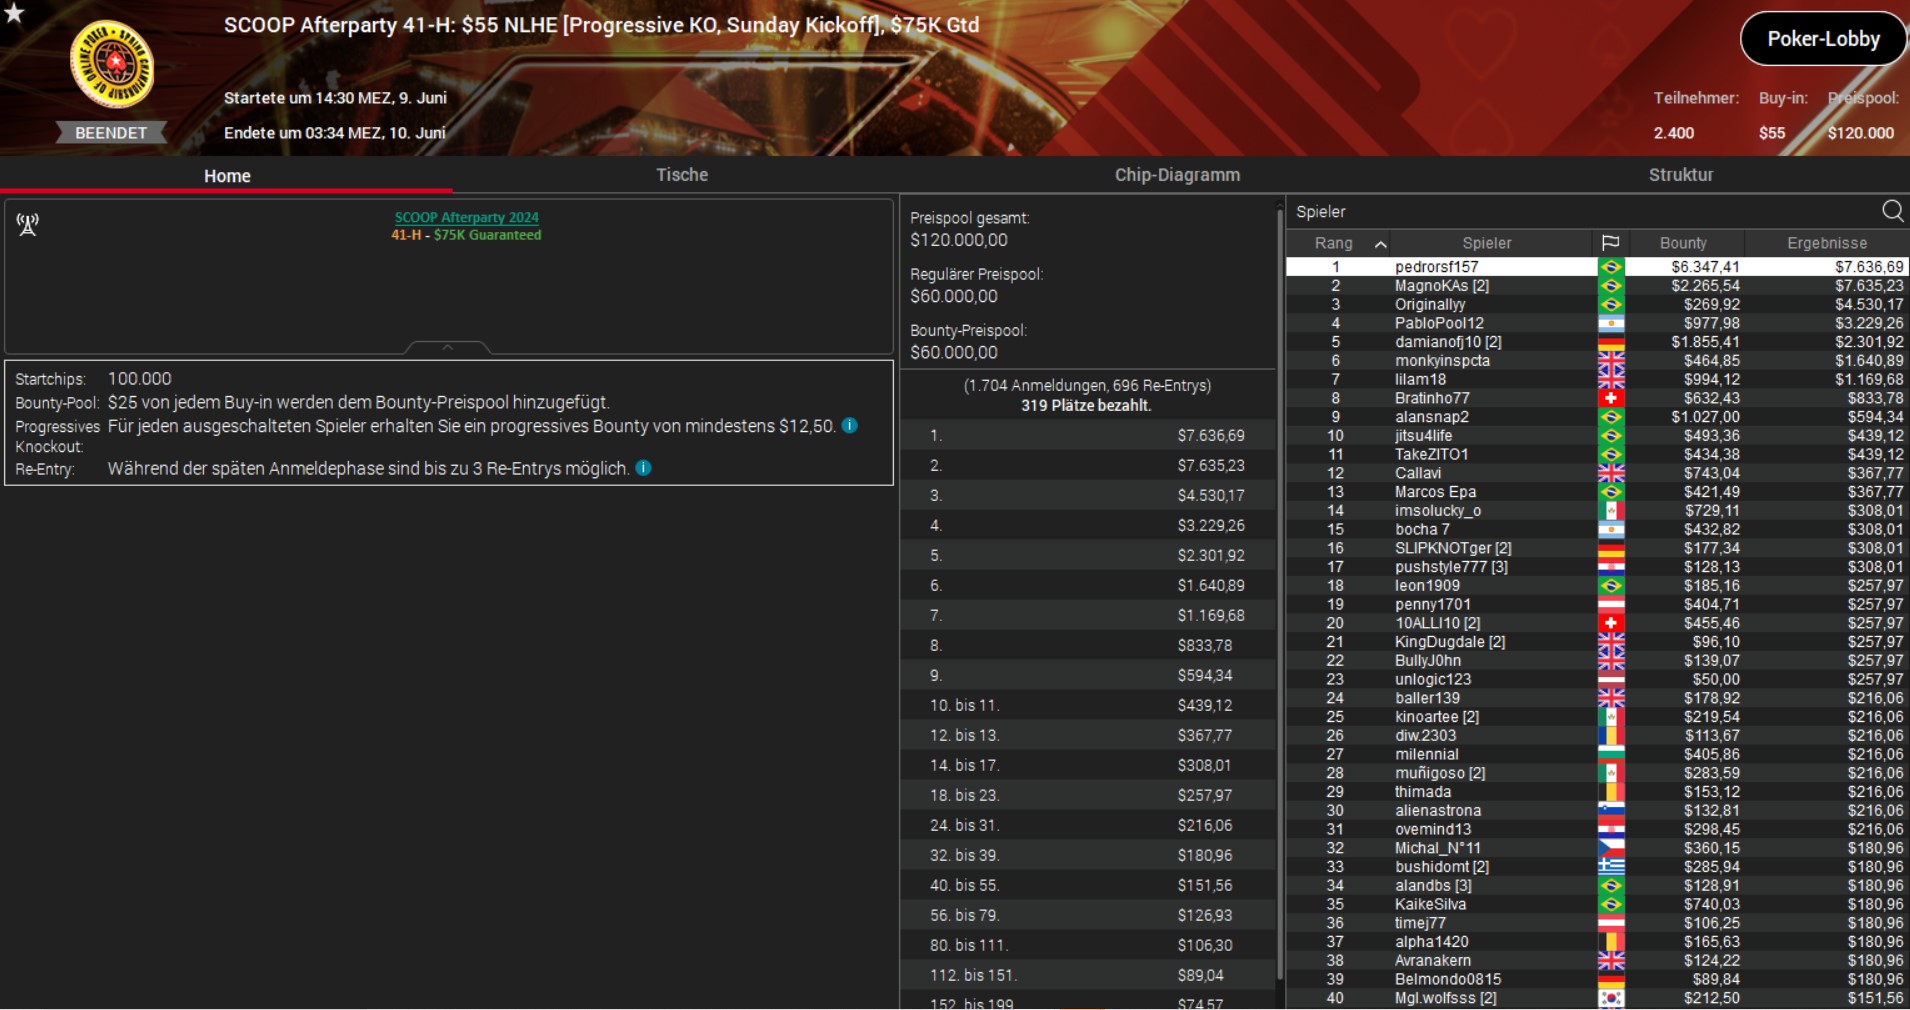The height and width of the screenshot is (1010, 1910).
Task: Sort players by Rang column arrow
Action: [x=1380, y=244]
